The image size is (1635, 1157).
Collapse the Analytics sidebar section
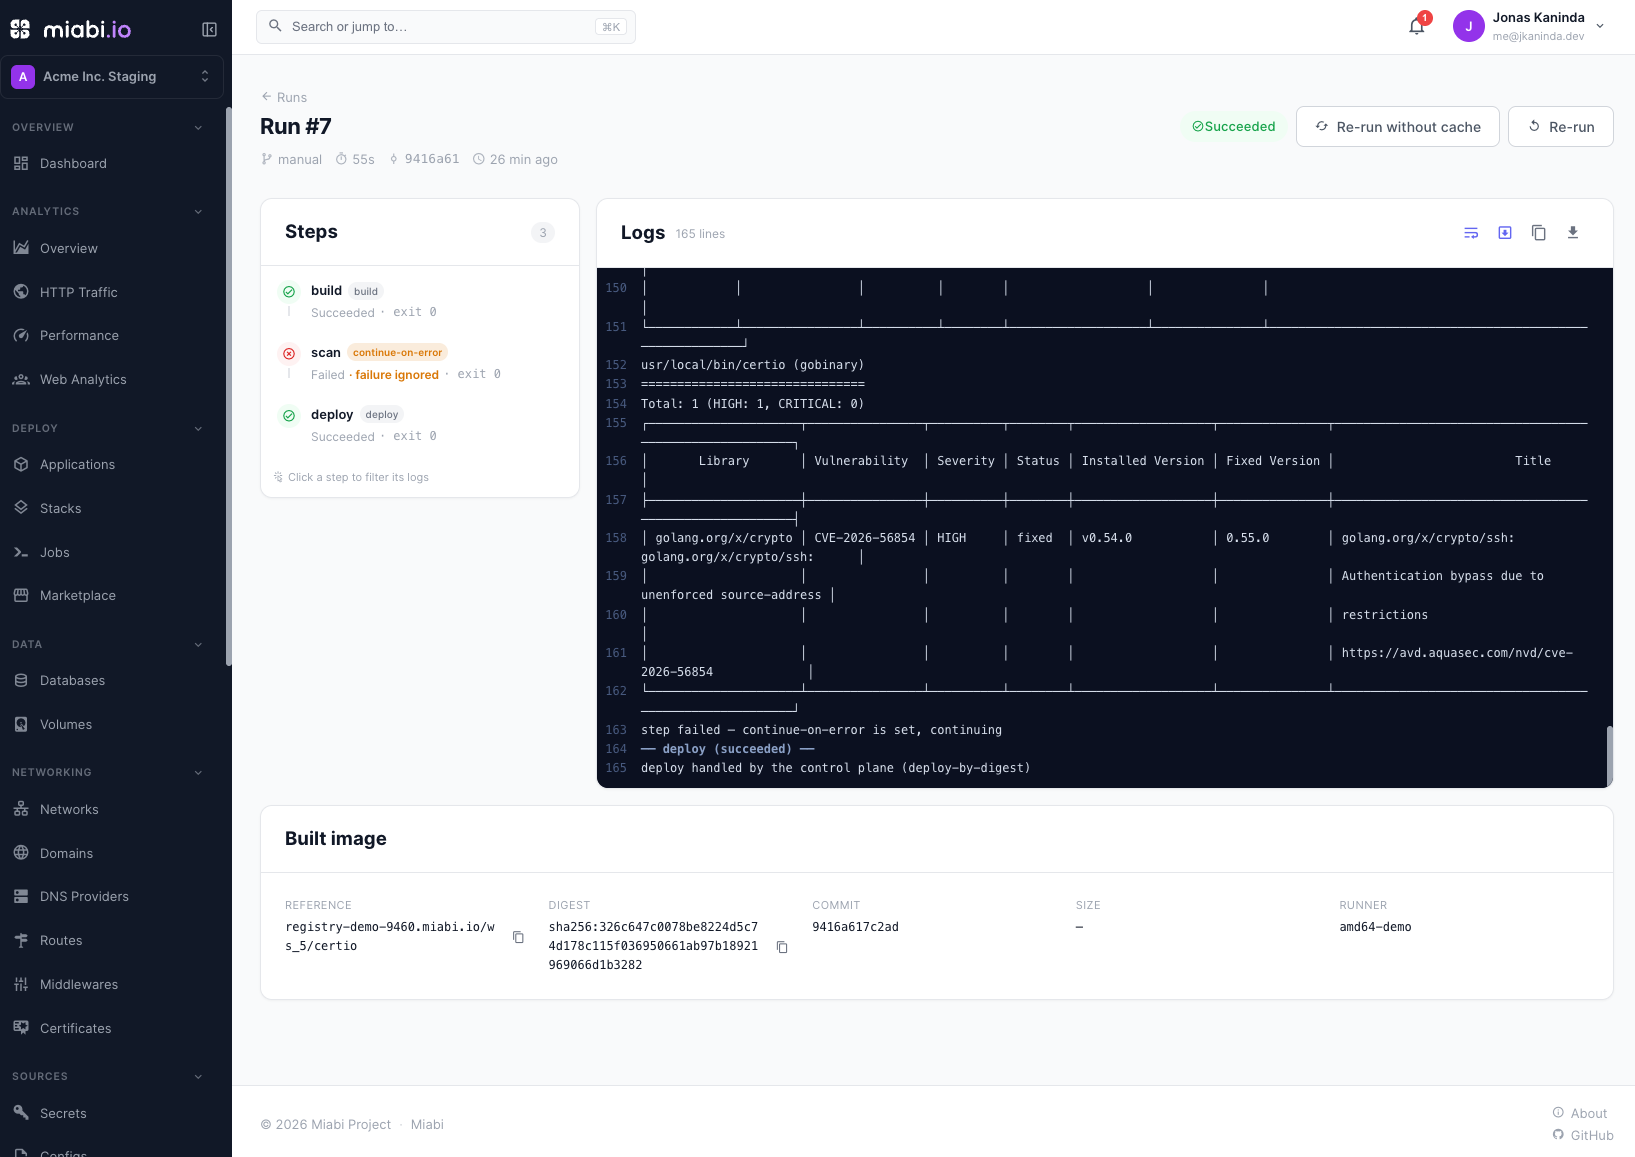[198, 212]
